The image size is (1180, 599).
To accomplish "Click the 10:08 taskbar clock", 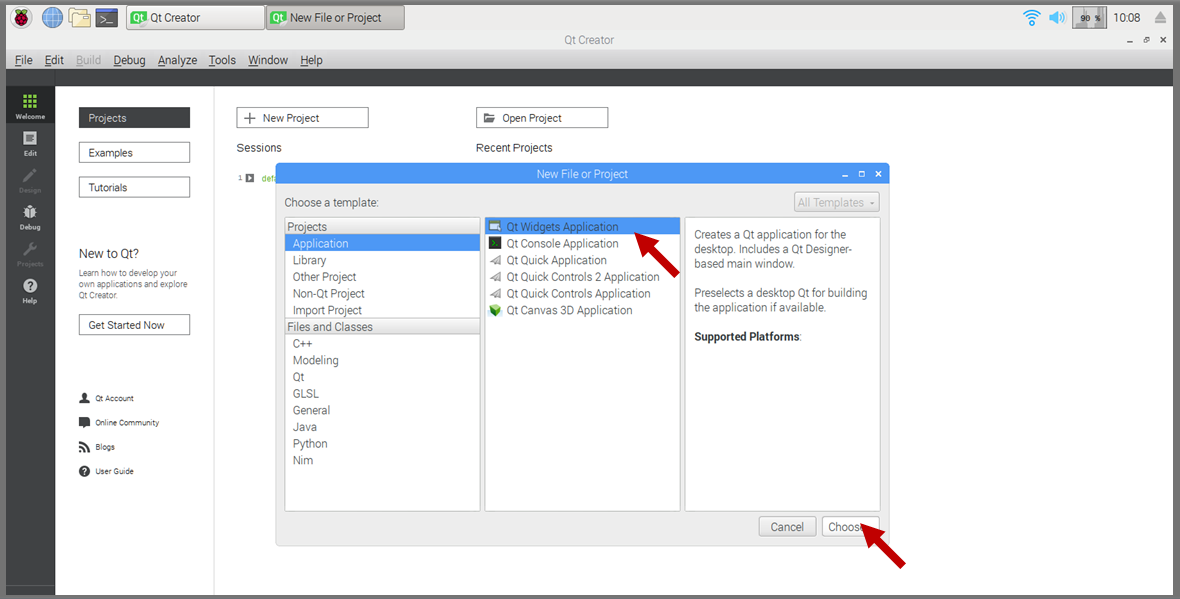I will click(x=1127, y=17).
